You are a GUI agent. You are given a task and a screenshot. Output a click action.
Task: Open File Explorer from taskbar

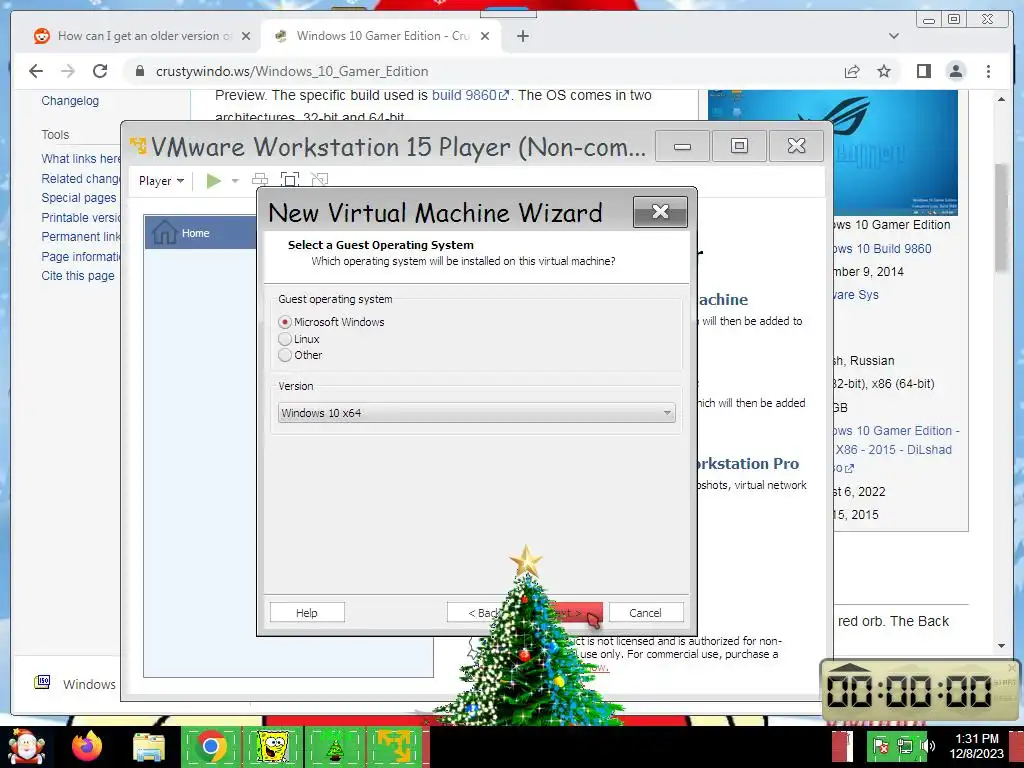click(149, 747)
